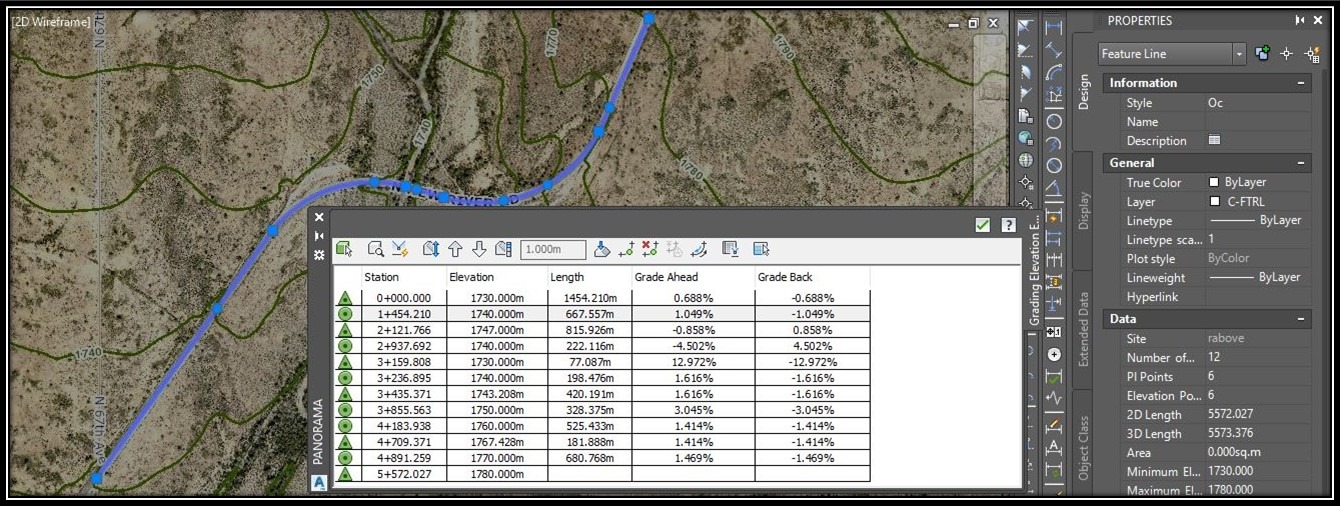Click the Layer C-FTRL color swatch
This screenshot has height=506, width=1340.
coord(1214,202)
